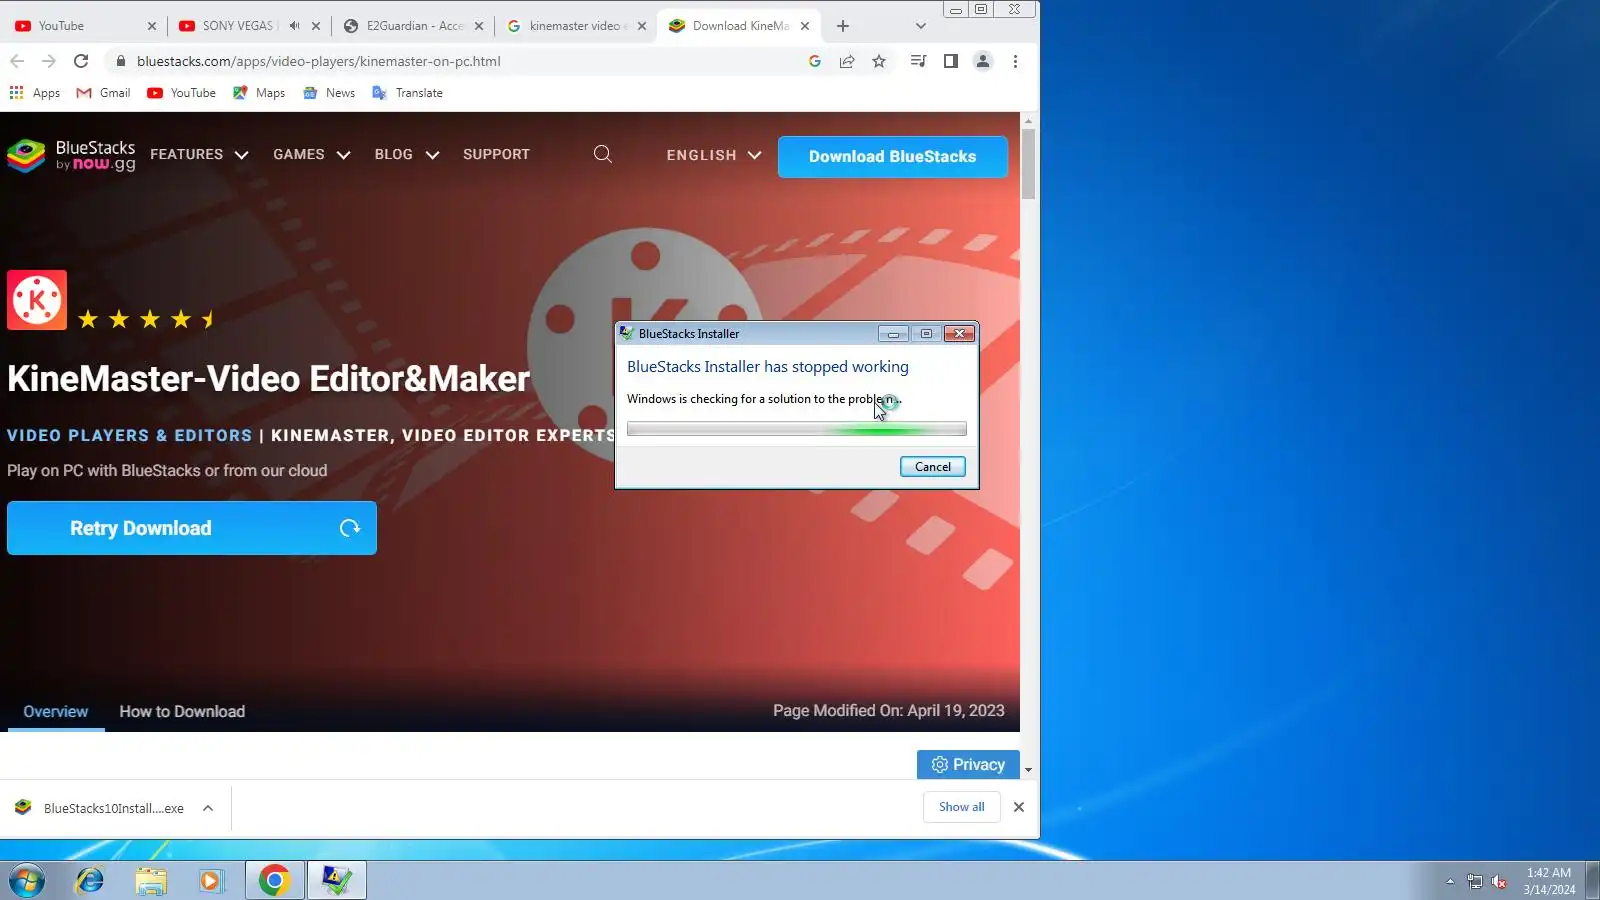
Task: Close the E2Guardian tab
Action: 479,26
